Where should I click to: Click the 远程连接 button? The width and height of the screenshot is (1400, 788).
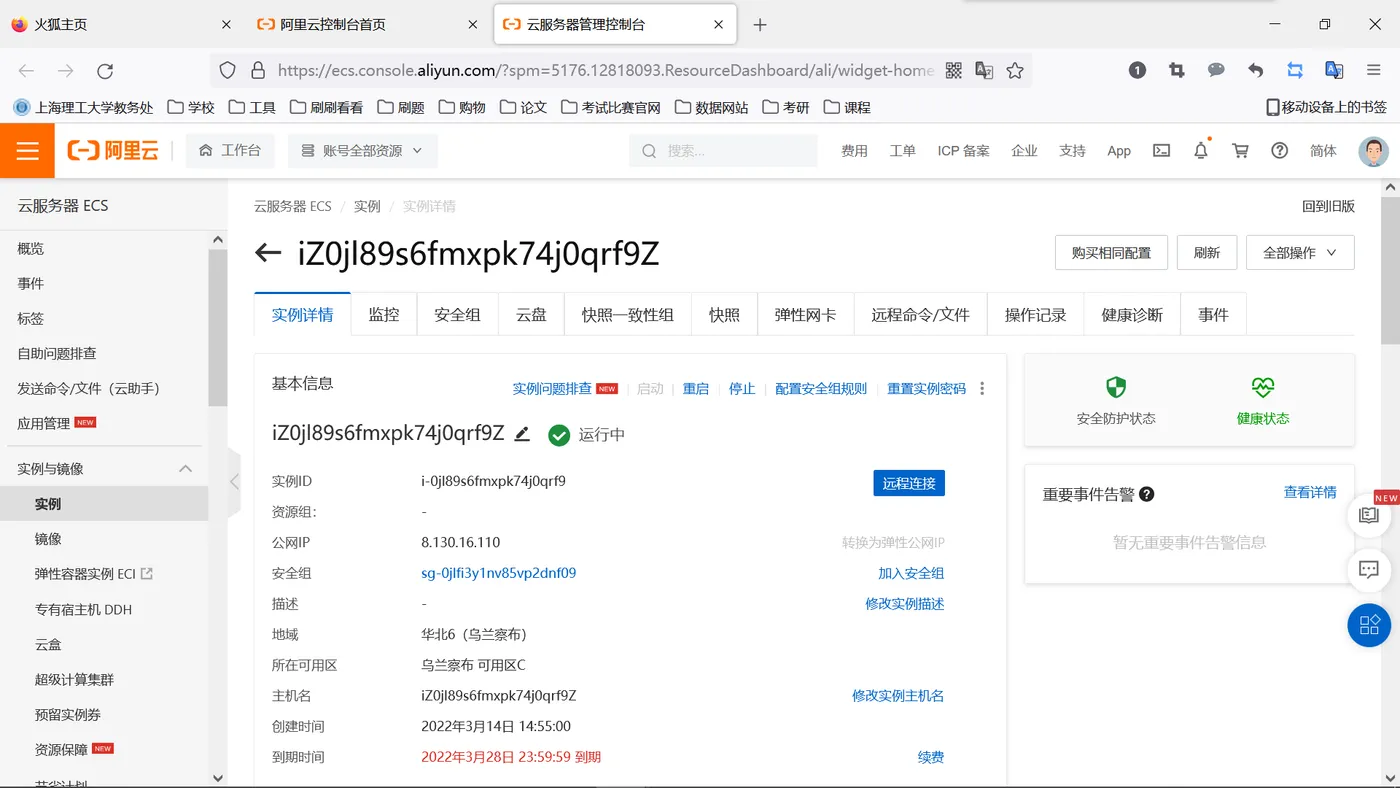click(x=909, y=483)
